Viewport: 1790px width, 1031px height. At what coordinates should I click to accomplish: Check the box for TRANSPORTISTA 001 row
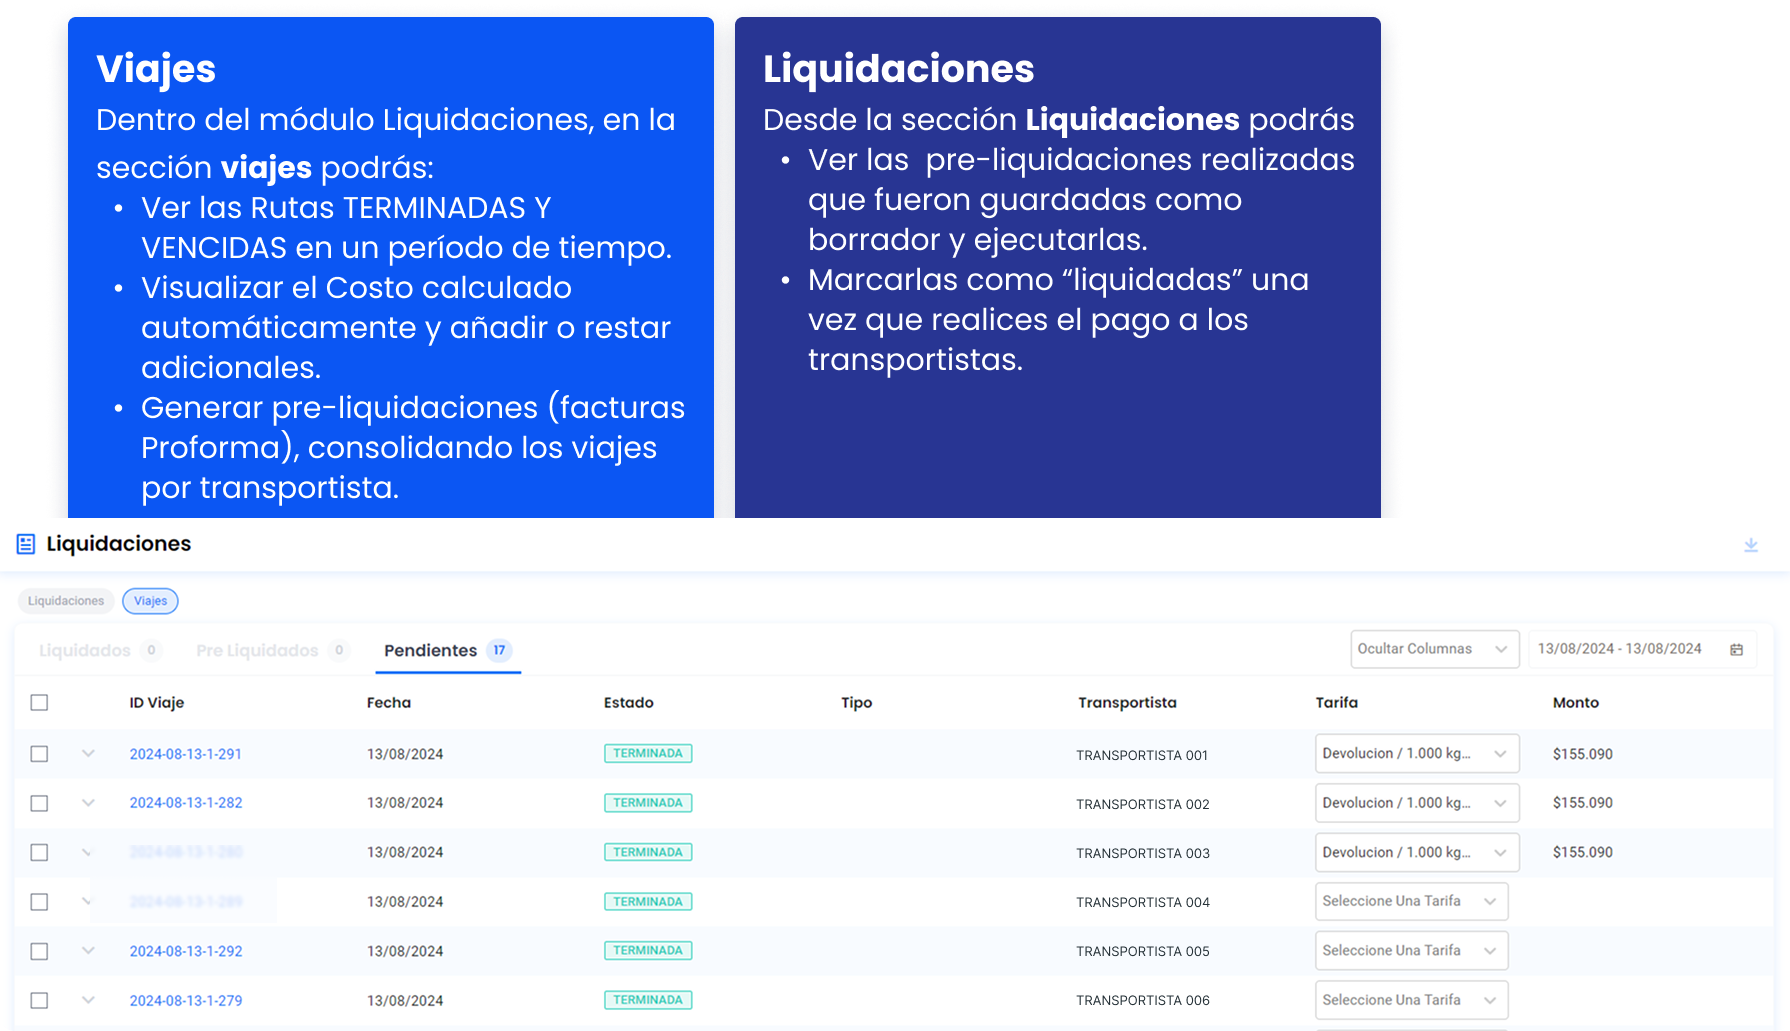[x=39, y=754]
